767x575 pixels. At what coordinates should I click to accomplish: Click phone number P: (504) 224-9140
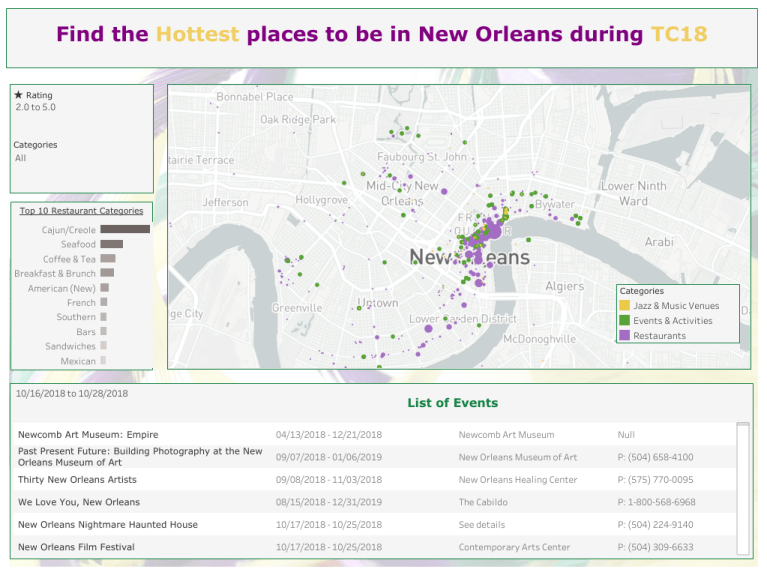pos(655,525)
